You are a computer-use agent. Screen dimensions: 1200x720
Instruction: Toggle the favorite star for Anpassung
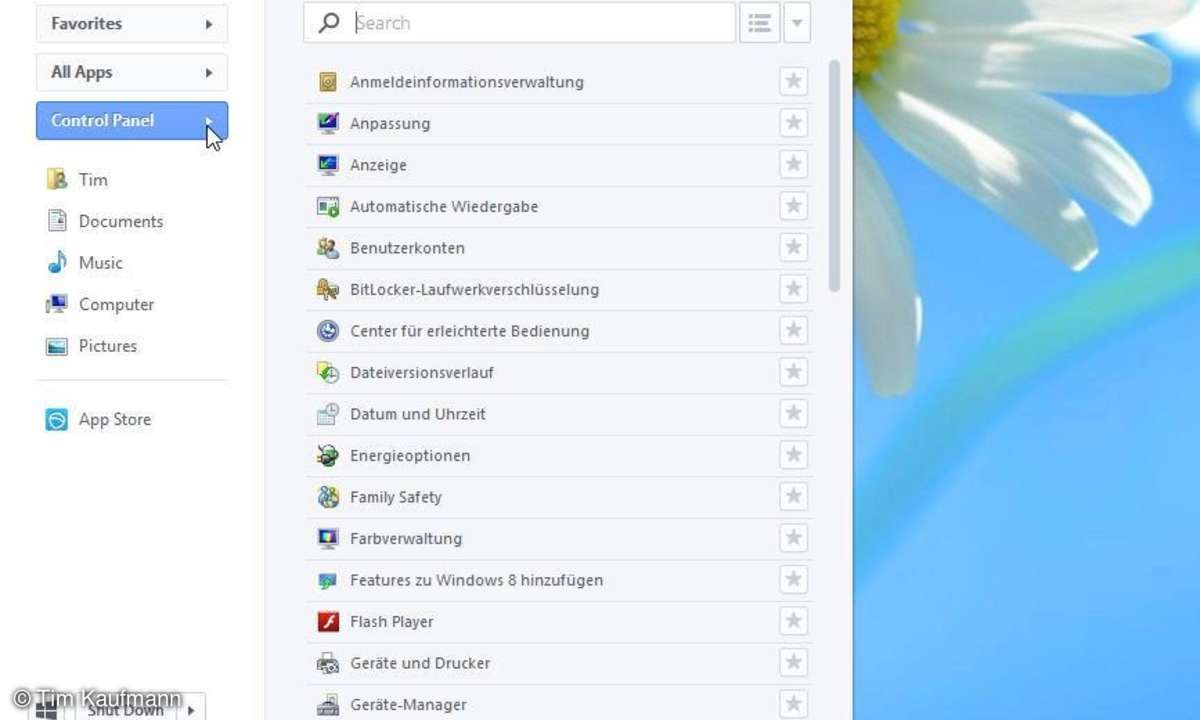pyautogui.click(x=794, y=124)
